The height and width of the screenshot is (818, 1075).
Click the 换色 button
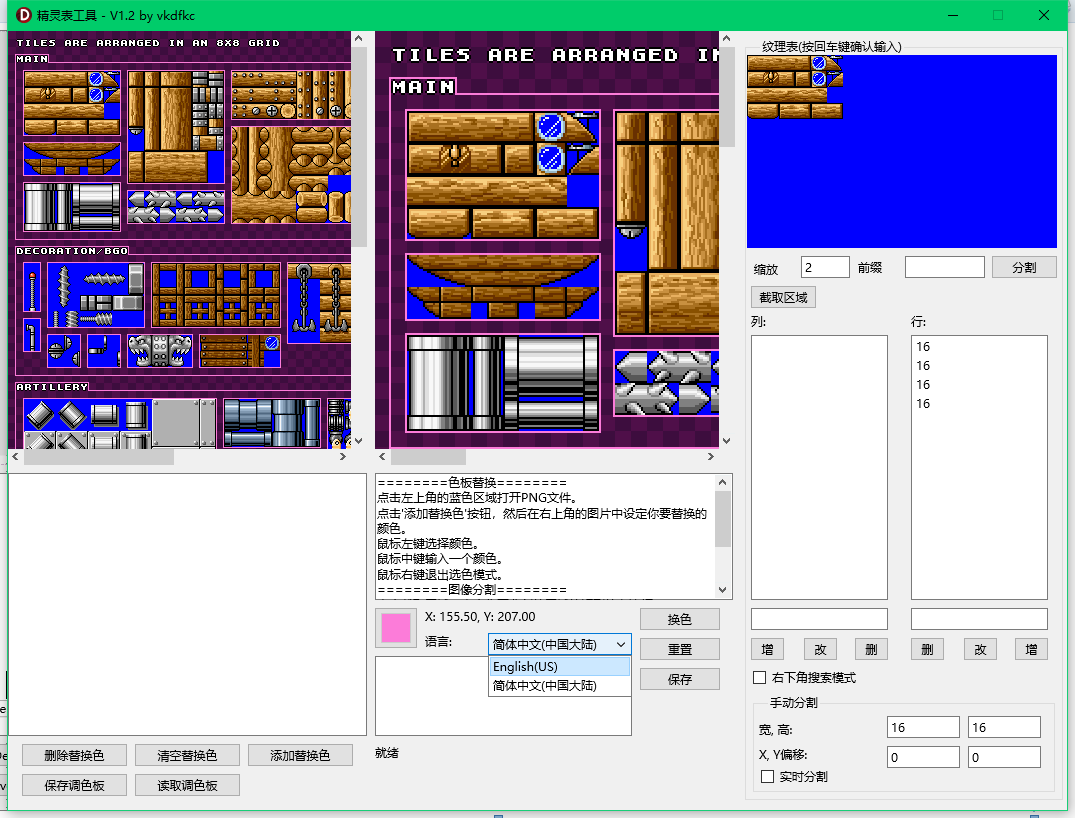(679, 619)
